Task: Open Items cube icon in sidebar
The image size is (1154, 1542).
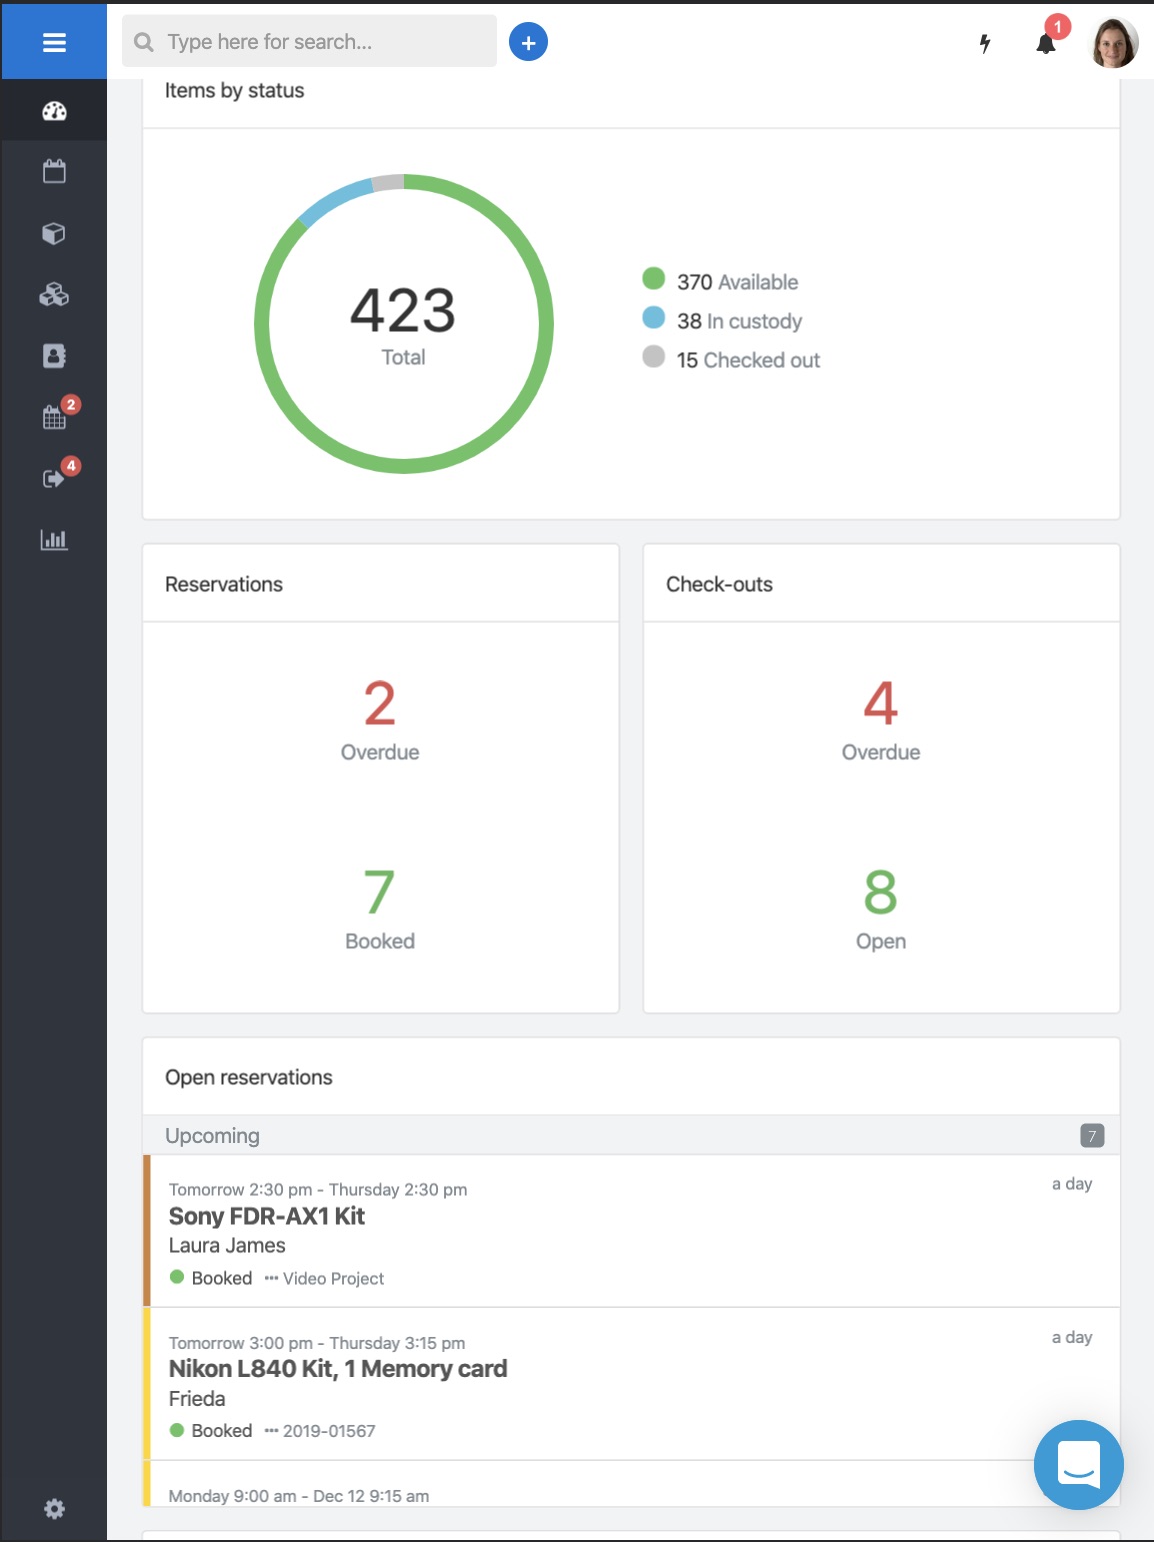Action: tap(54, 234)
